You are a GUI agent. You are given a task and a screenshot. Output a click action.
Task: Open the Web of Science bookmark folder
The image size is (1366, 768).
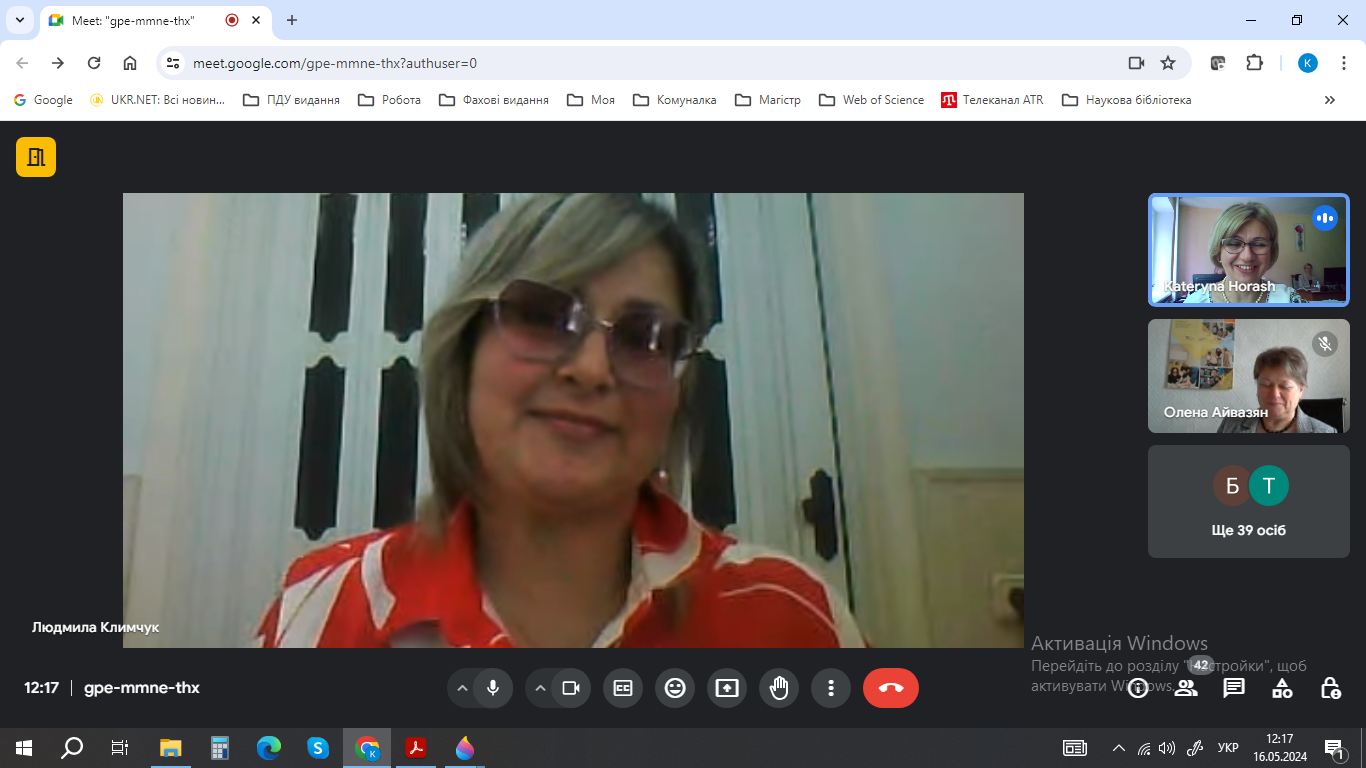(x=871, y=100)
